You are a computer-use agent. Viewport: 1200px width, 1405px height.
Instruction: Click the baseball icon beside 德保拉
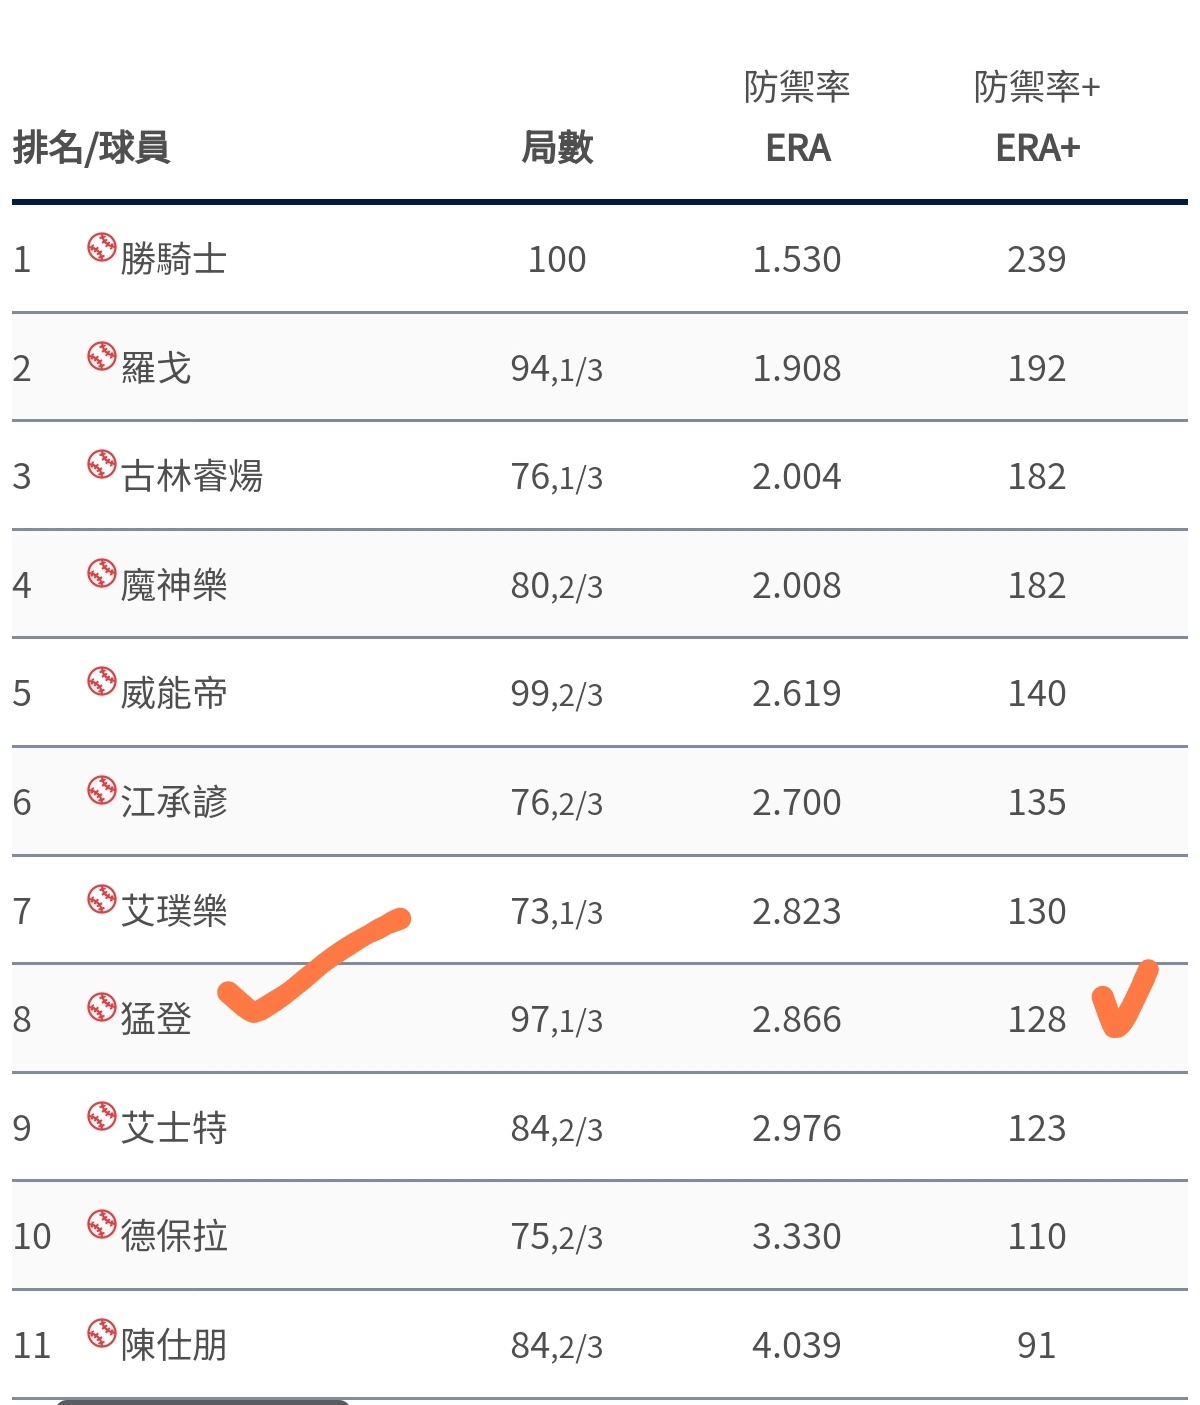[x=101, y=1224]
